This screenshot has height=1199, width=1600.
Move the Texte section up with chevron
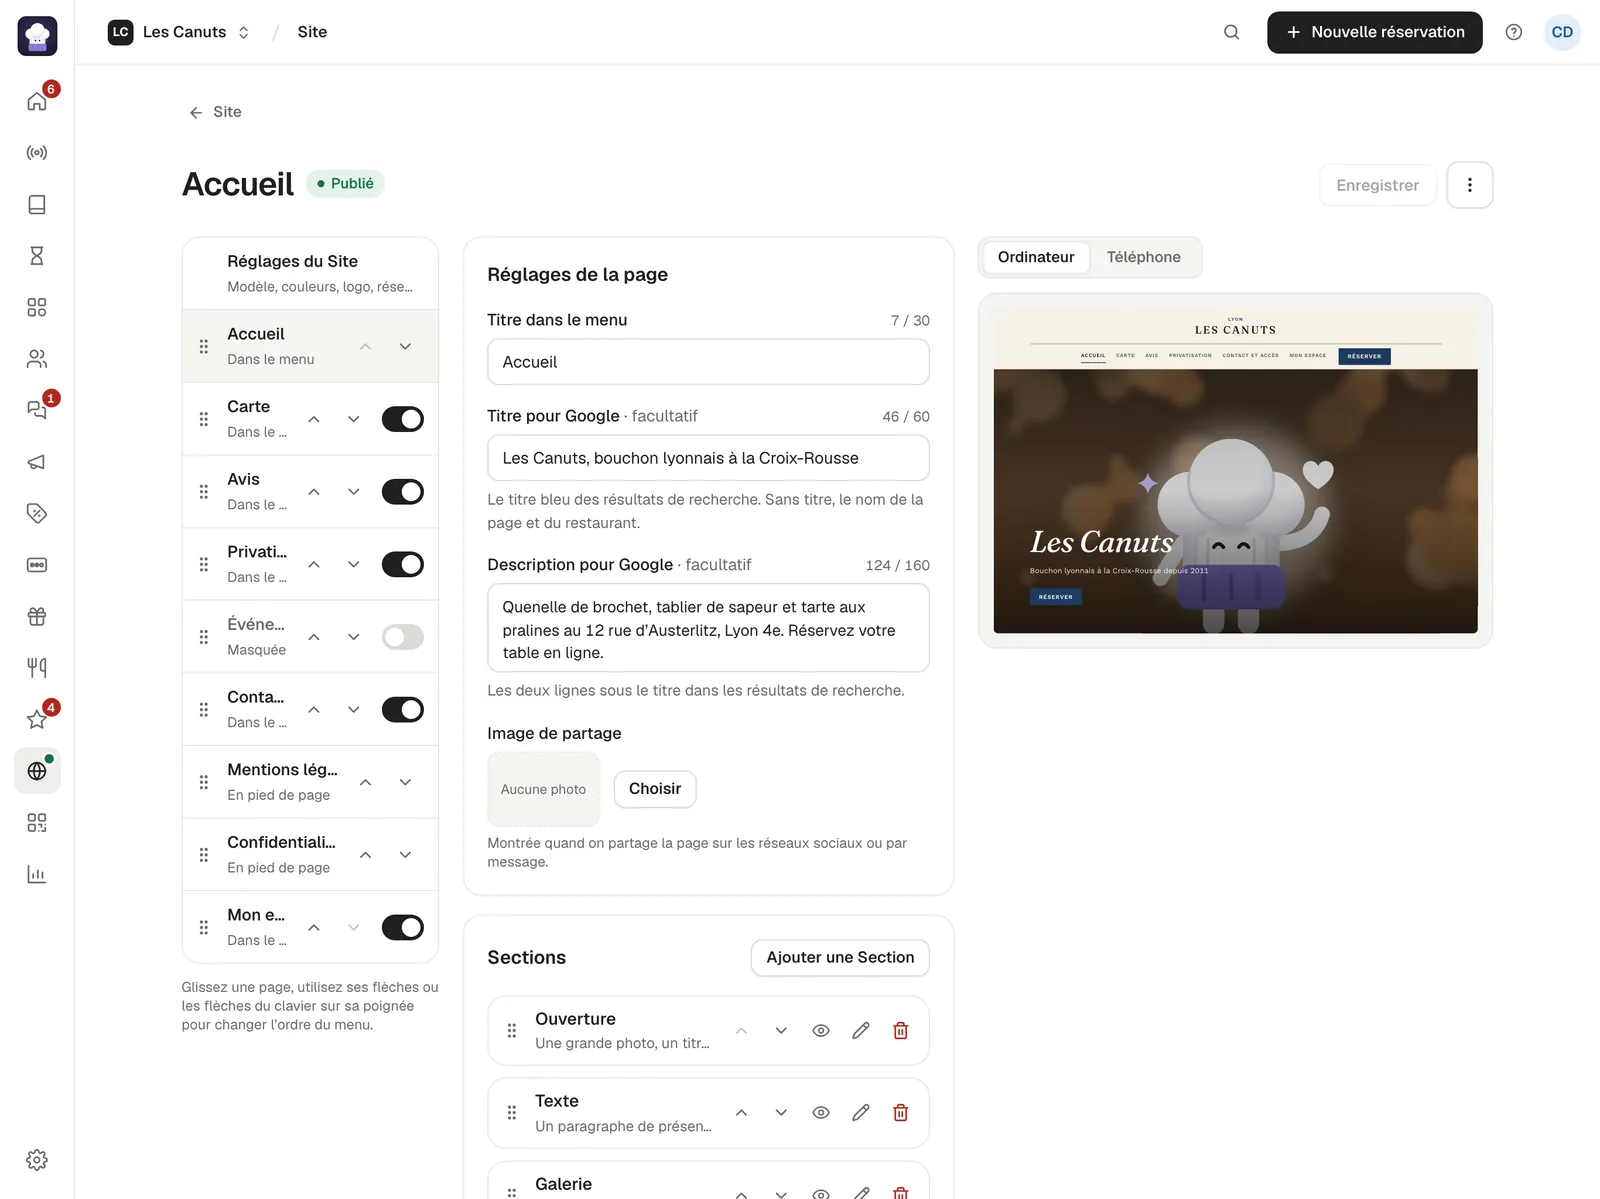[x=741, y=1113]
